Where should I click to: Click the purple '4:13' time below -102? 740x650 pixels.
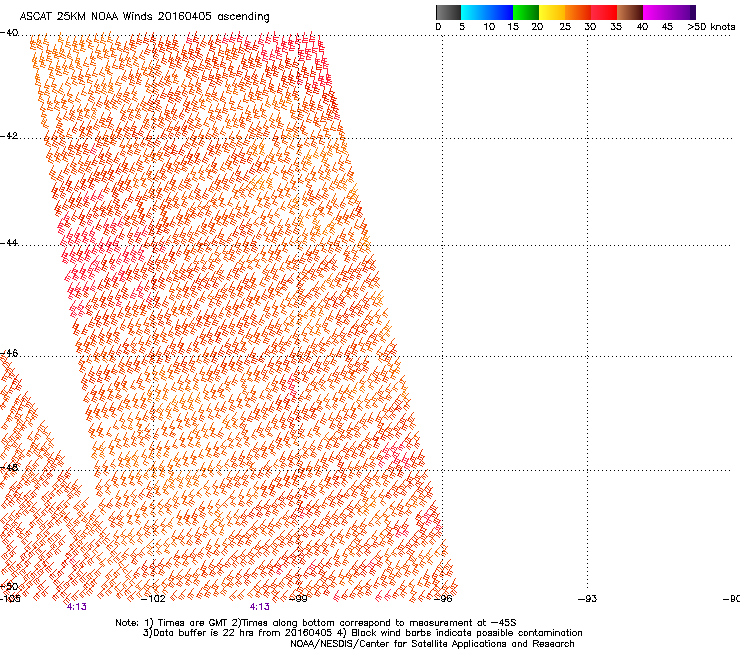click(x=76, y=607)
